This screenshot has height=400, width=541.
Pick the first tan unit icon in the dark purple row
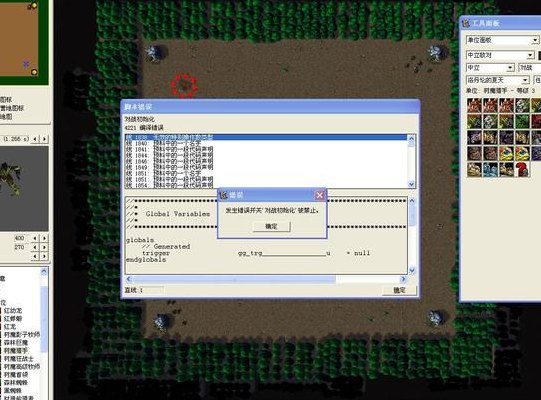pyautogui.click(x=490, y=137)
